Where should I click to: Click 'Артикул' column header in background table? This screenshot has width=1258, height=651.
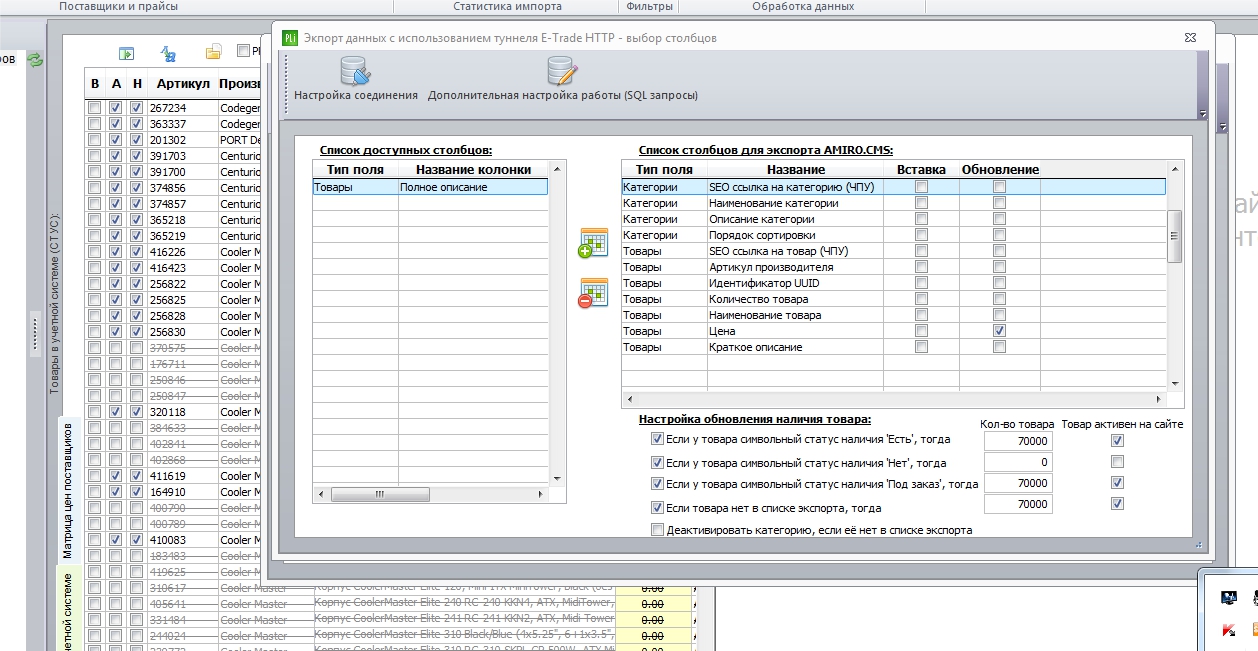tap(183, 84)
